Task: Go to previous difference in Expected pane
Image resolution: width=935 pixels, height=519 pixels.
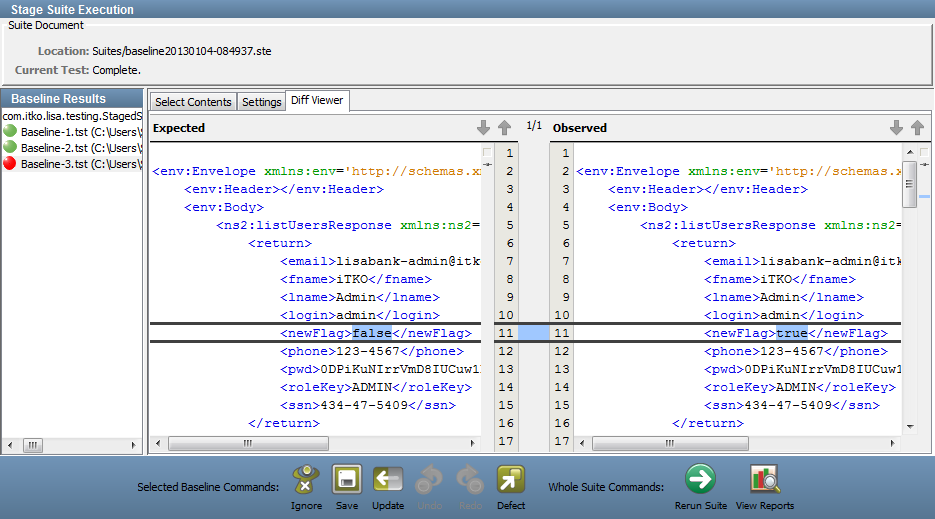Action: point(504,128)
